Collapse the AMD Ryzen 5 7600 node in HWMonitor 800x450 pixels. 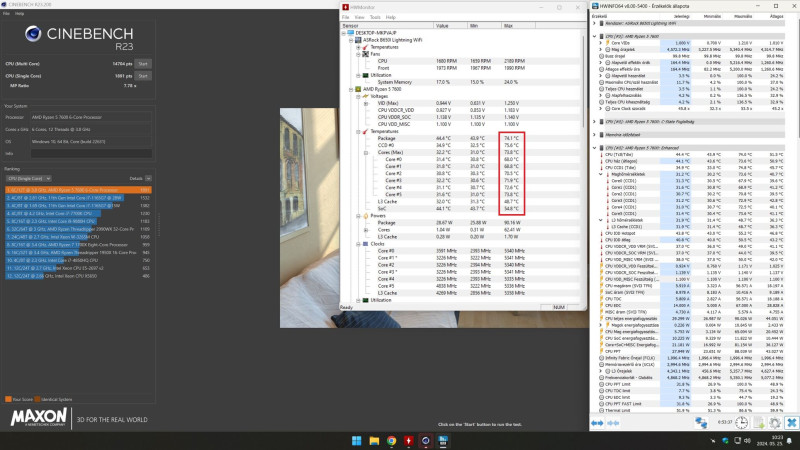pyautogui.click(x=351, y=89)
